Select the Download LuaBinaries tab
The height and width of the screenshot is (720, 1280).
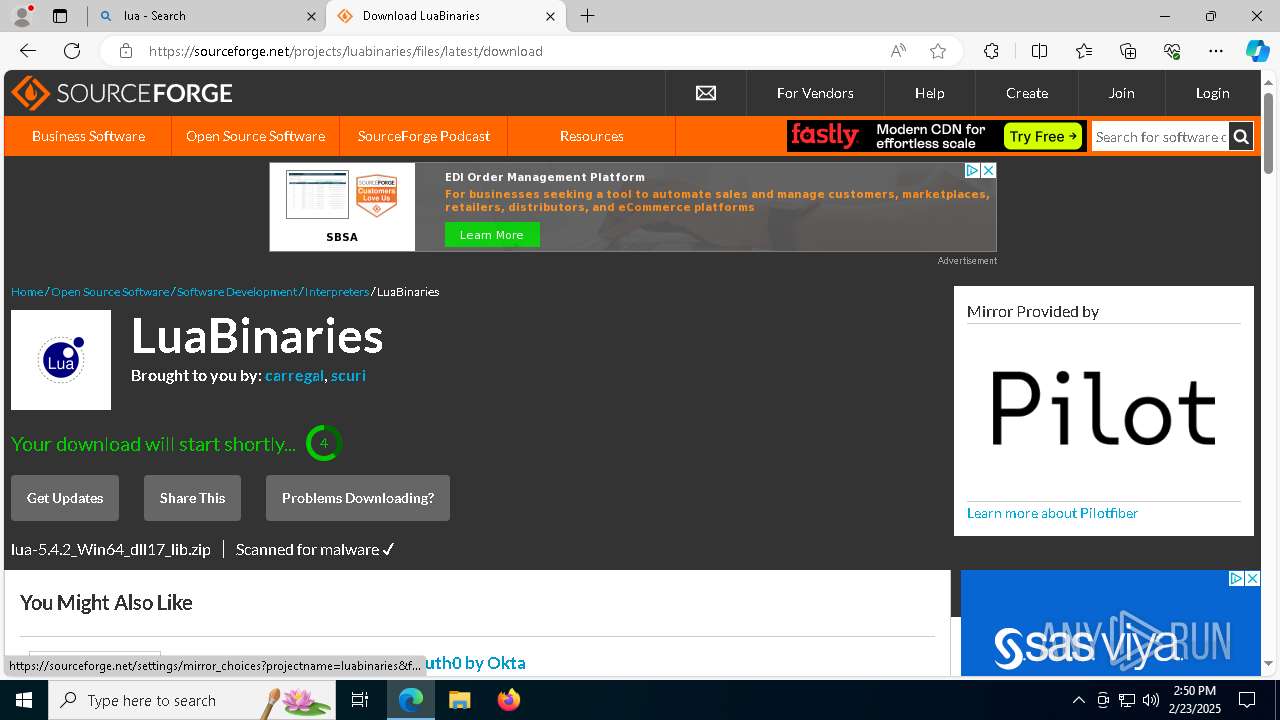point(446,16)
